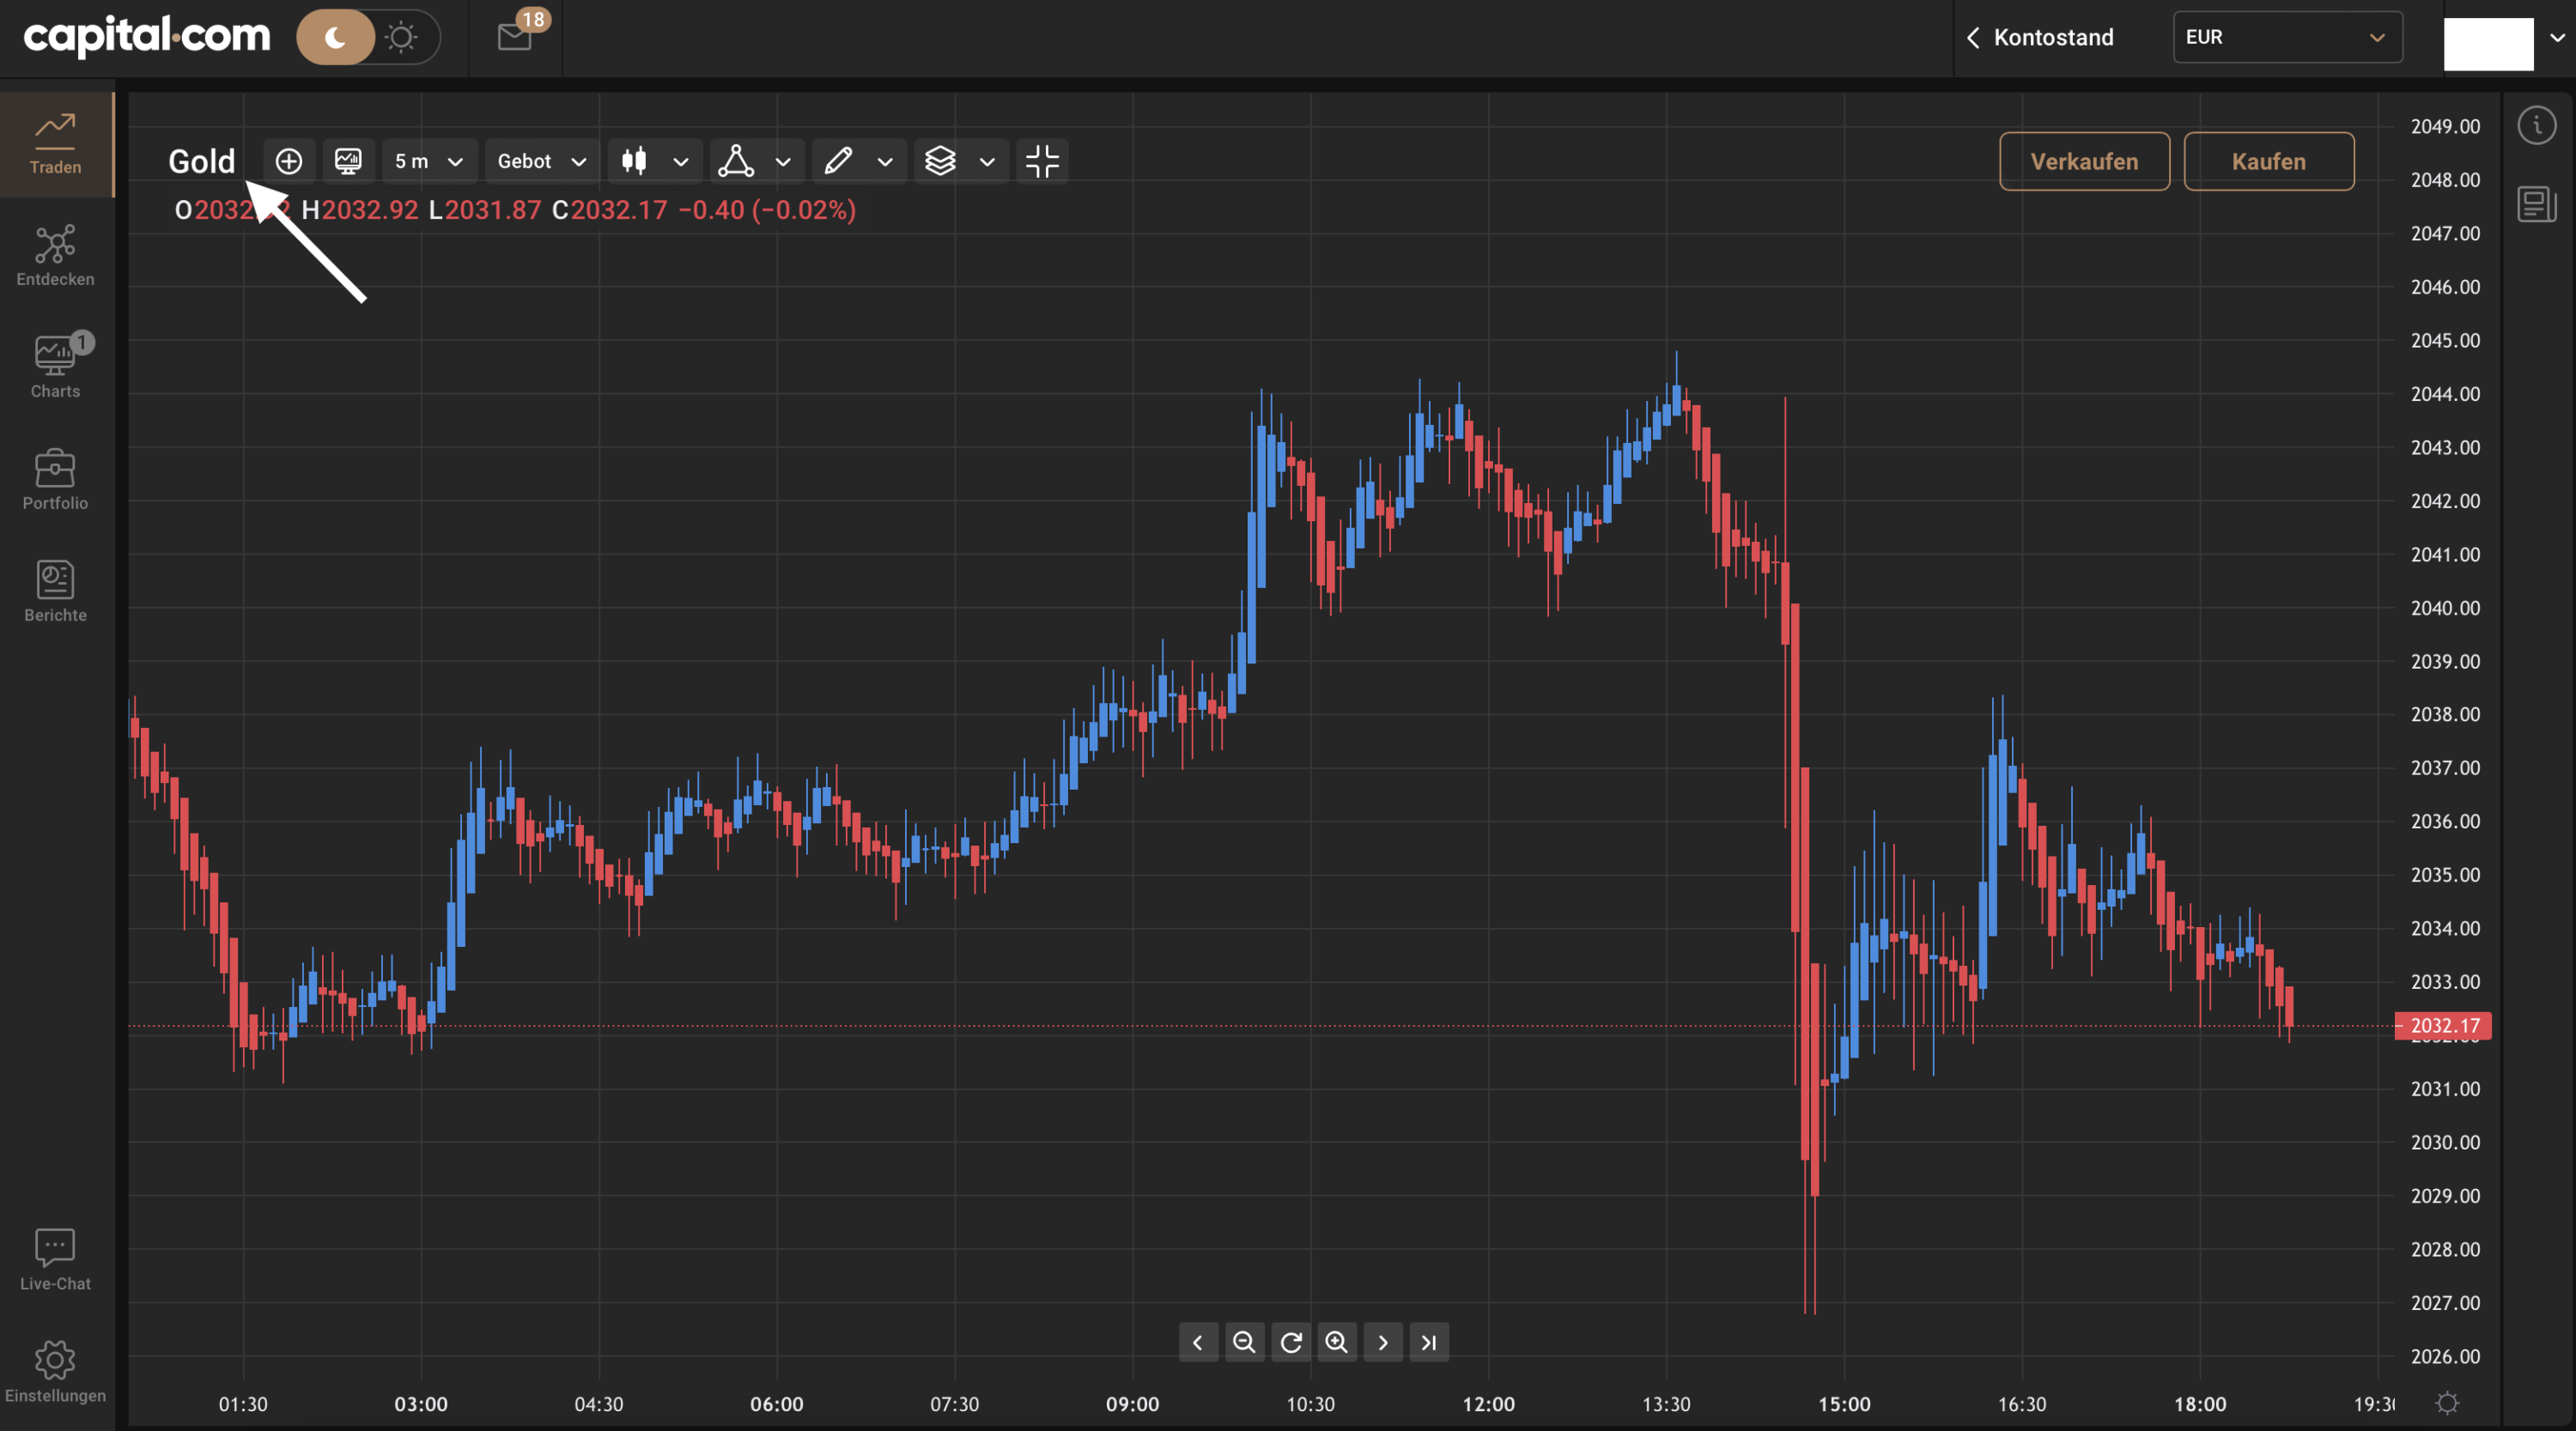
Task: Click the Kaufen button
Action: (x=2269, y=161)
